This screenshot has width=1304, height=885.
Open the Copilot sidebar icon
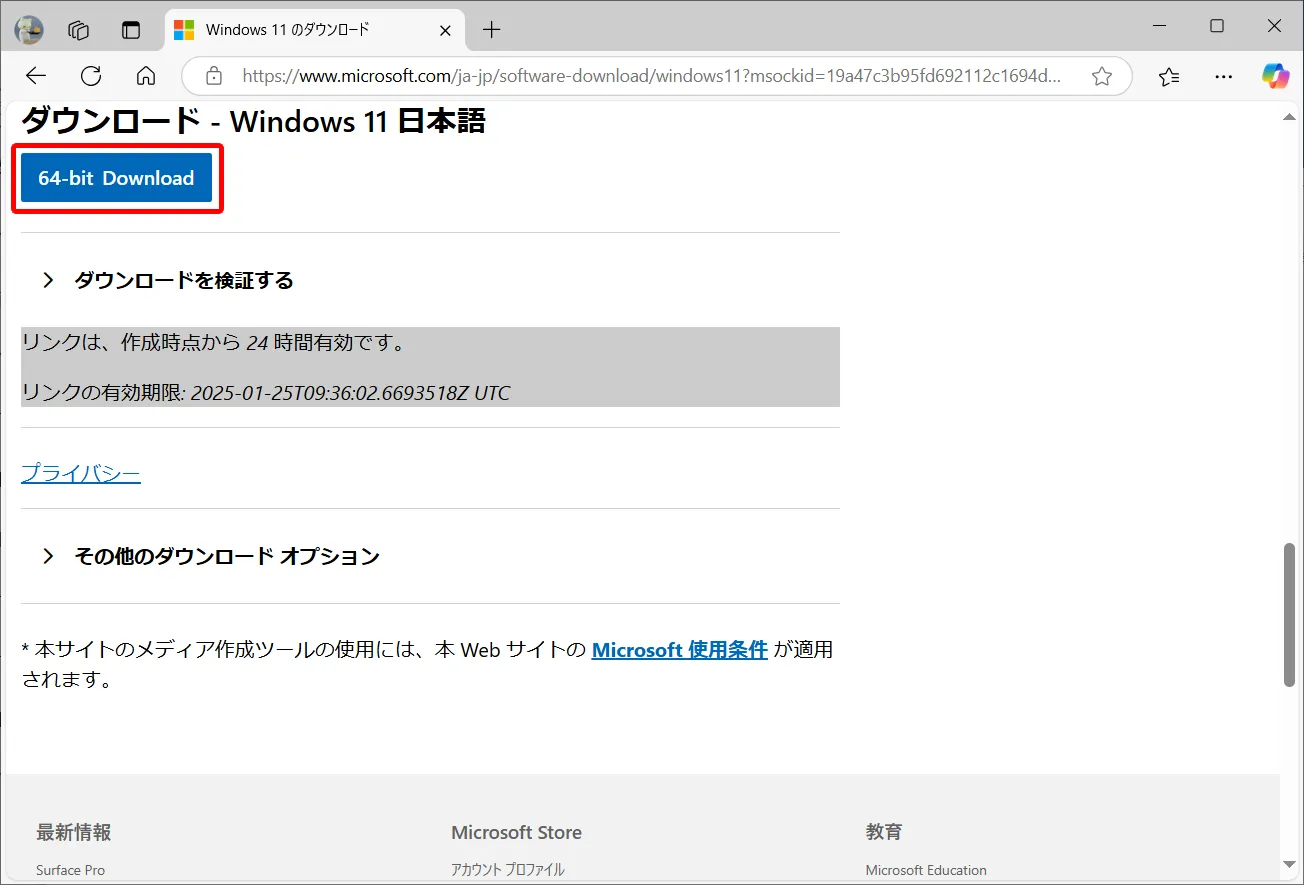tap(1275, 76)
